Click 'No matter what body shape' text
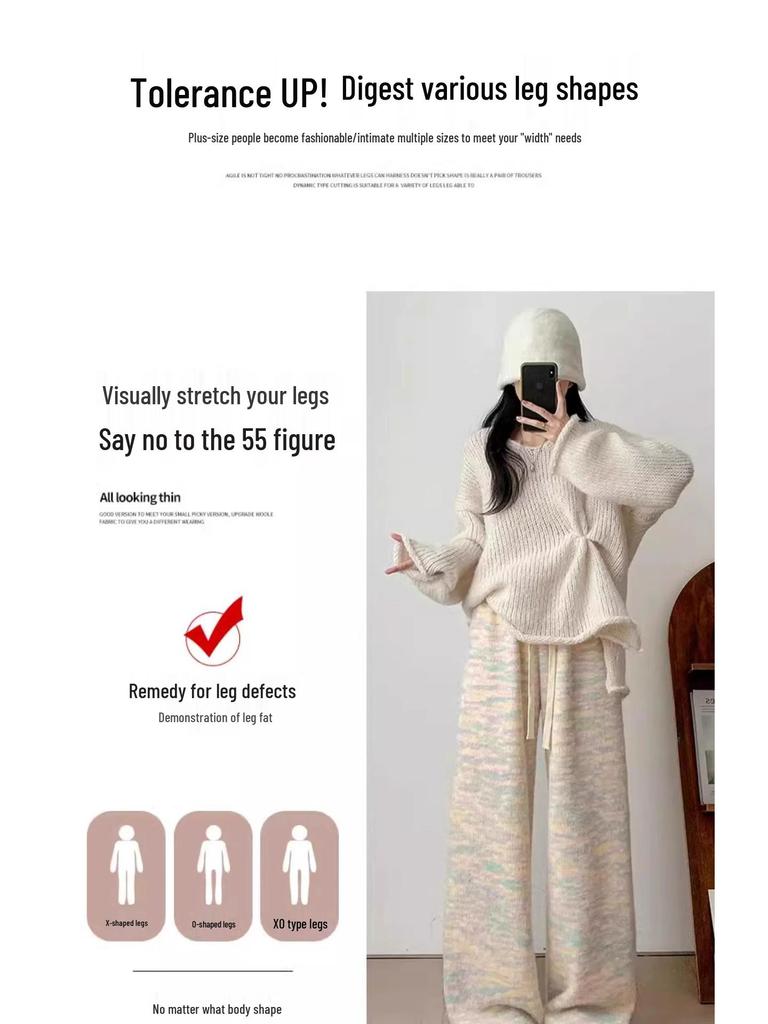Viewport: 768px width, 1024px height. (217, 1010)
